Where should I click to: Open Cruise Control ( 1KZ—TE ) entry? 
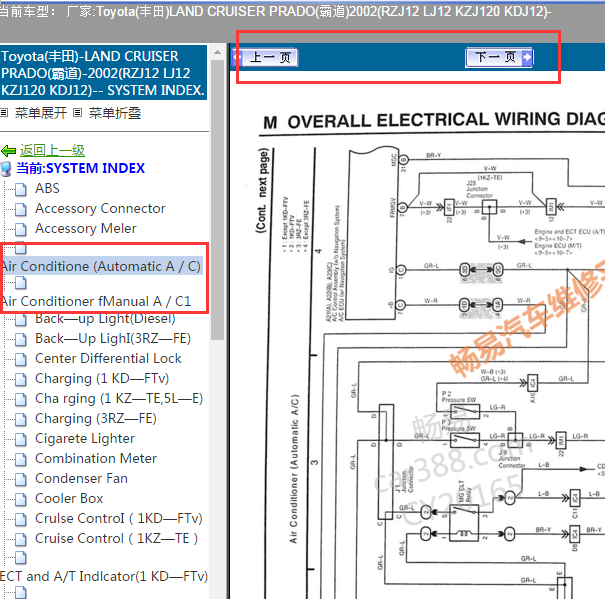pyautogui.click(x=116, y=538)
